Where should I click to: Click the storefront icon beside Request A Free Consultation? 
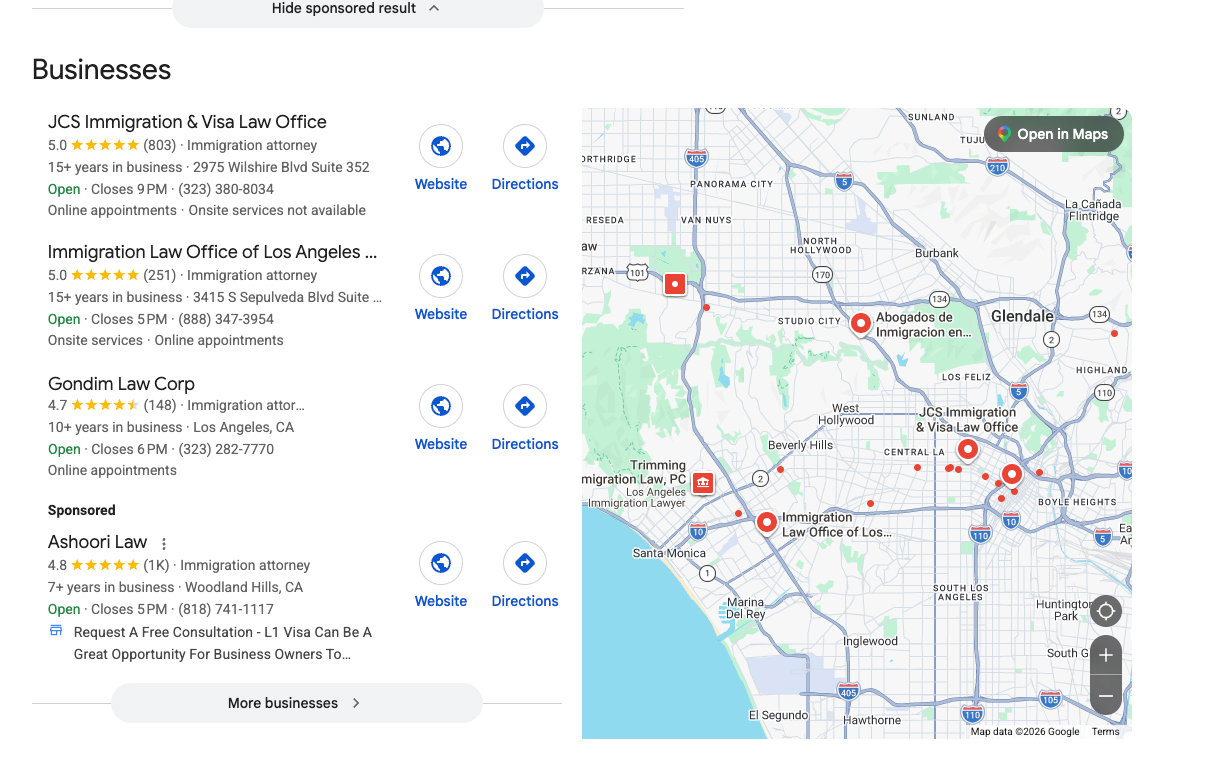tap(56, 631)
